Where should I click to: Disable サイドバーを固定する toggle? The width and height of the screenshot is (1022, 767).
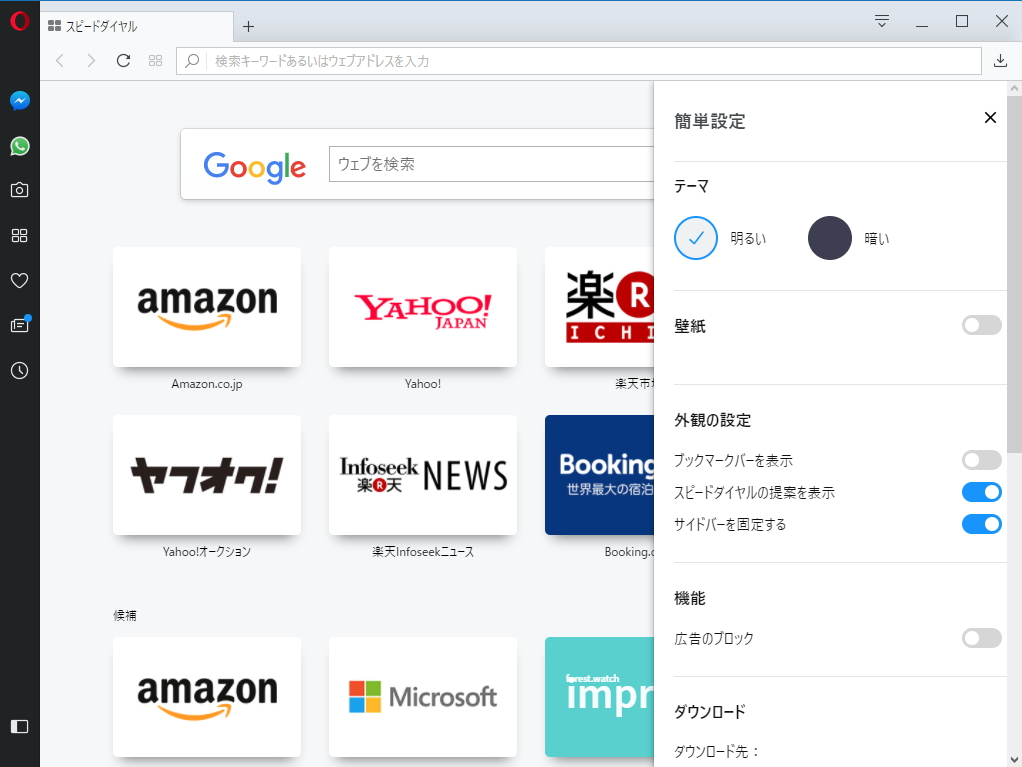coord(982,524)
